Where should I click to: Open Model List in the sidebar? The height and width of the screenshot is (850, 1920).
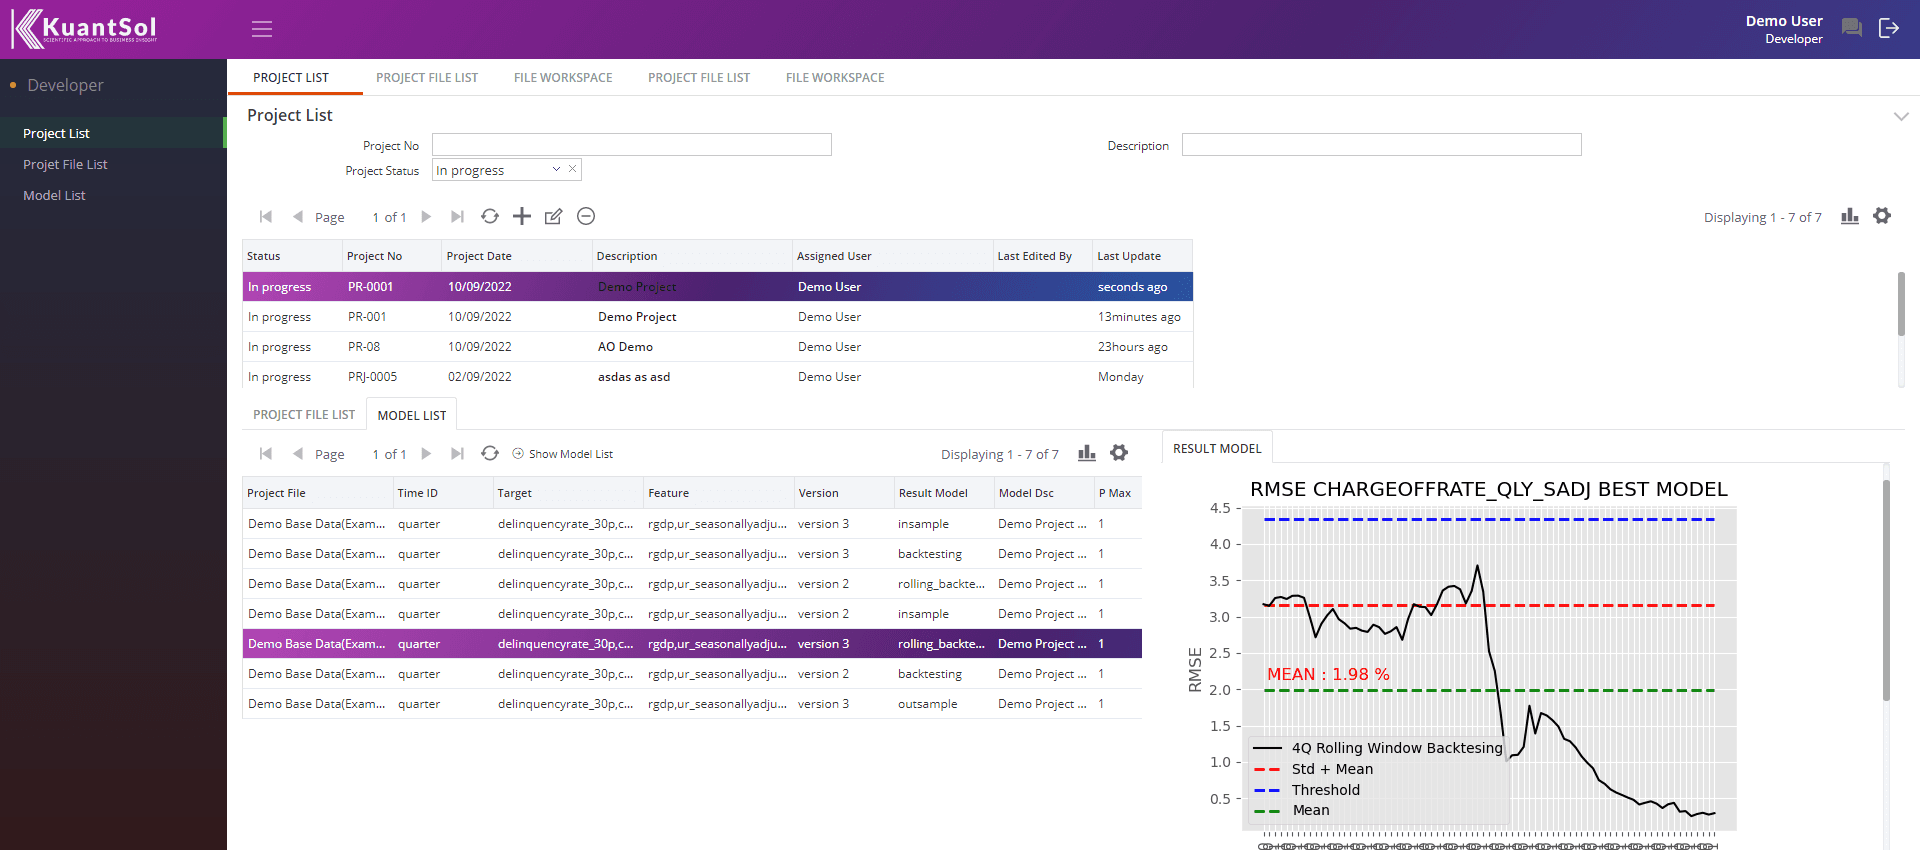(x=54, y=196)
